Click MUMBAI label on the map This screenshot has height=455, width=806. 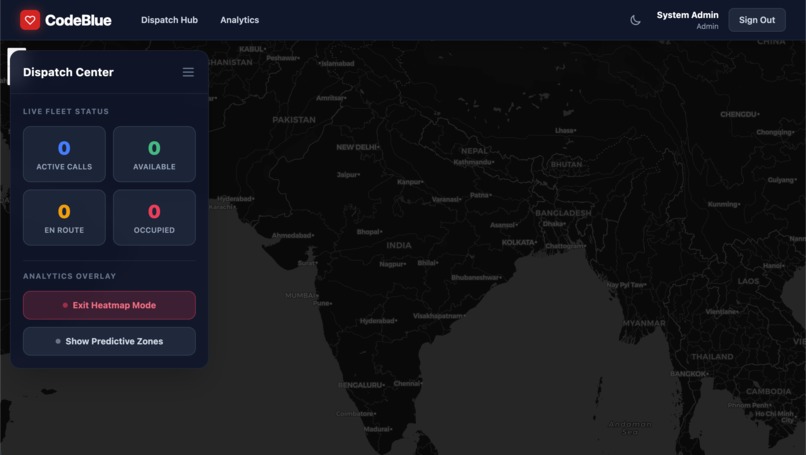tap(301, 295)
